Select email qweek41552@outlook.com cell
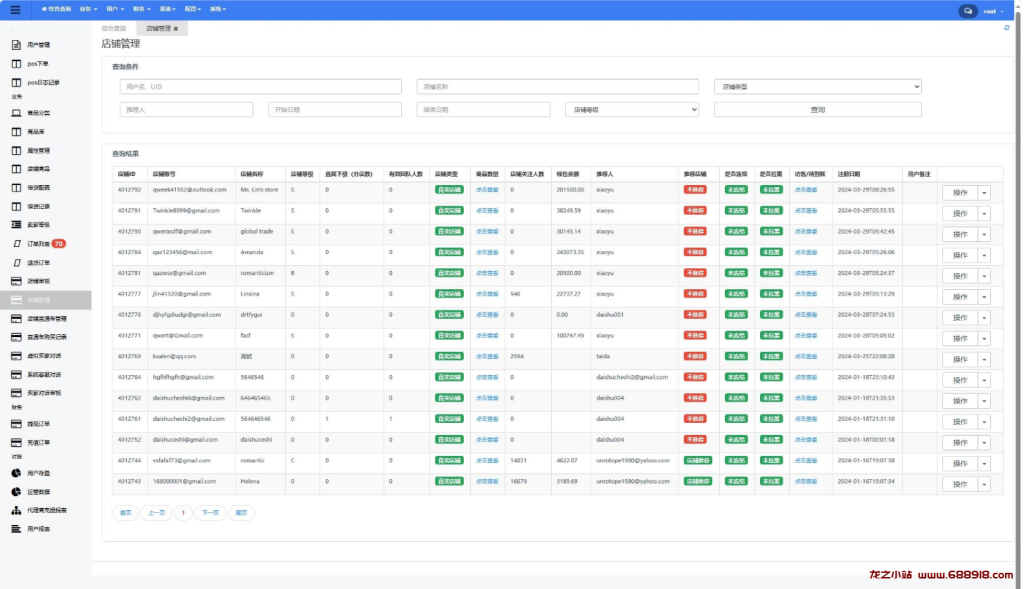The image size is (1024, 589). click(x=189, y=190)
